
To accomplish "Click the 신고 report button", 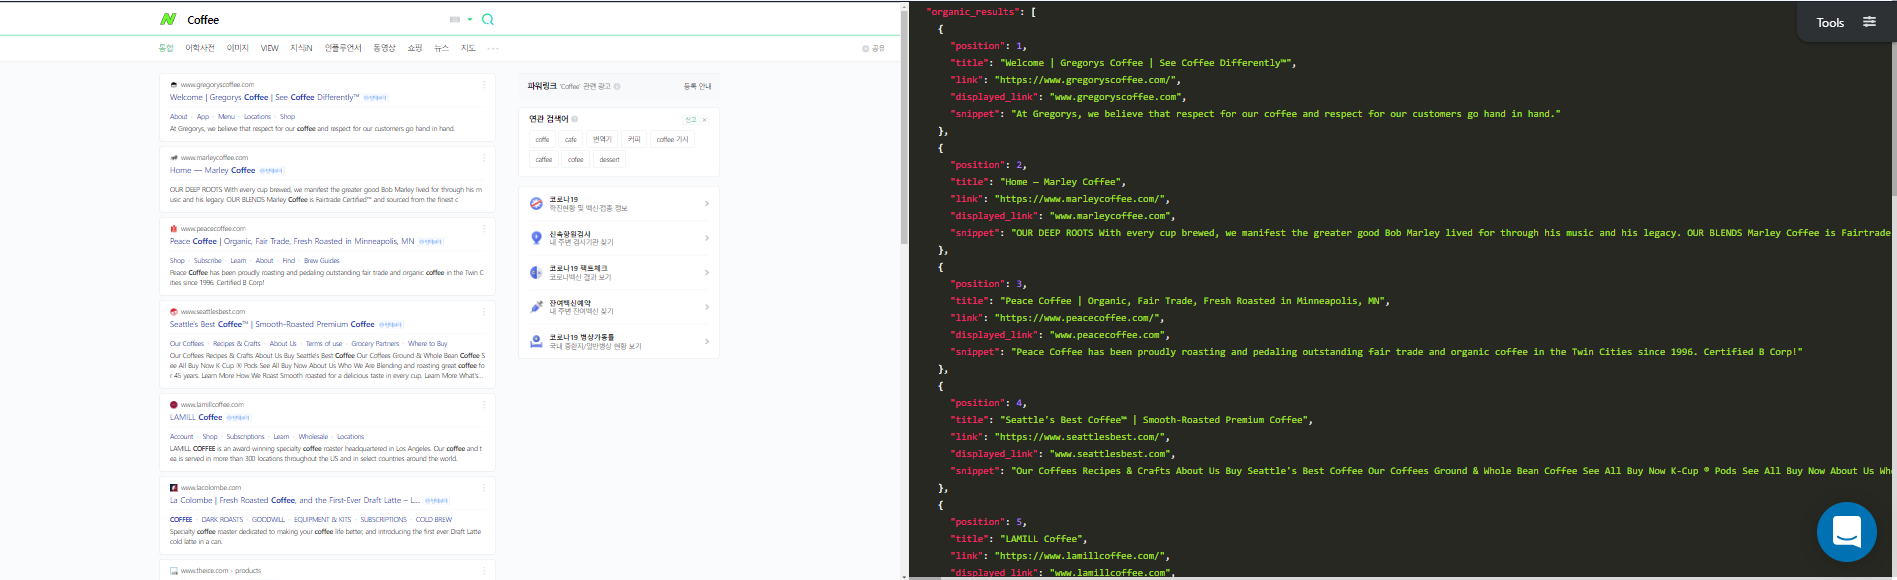I will 690,120.
